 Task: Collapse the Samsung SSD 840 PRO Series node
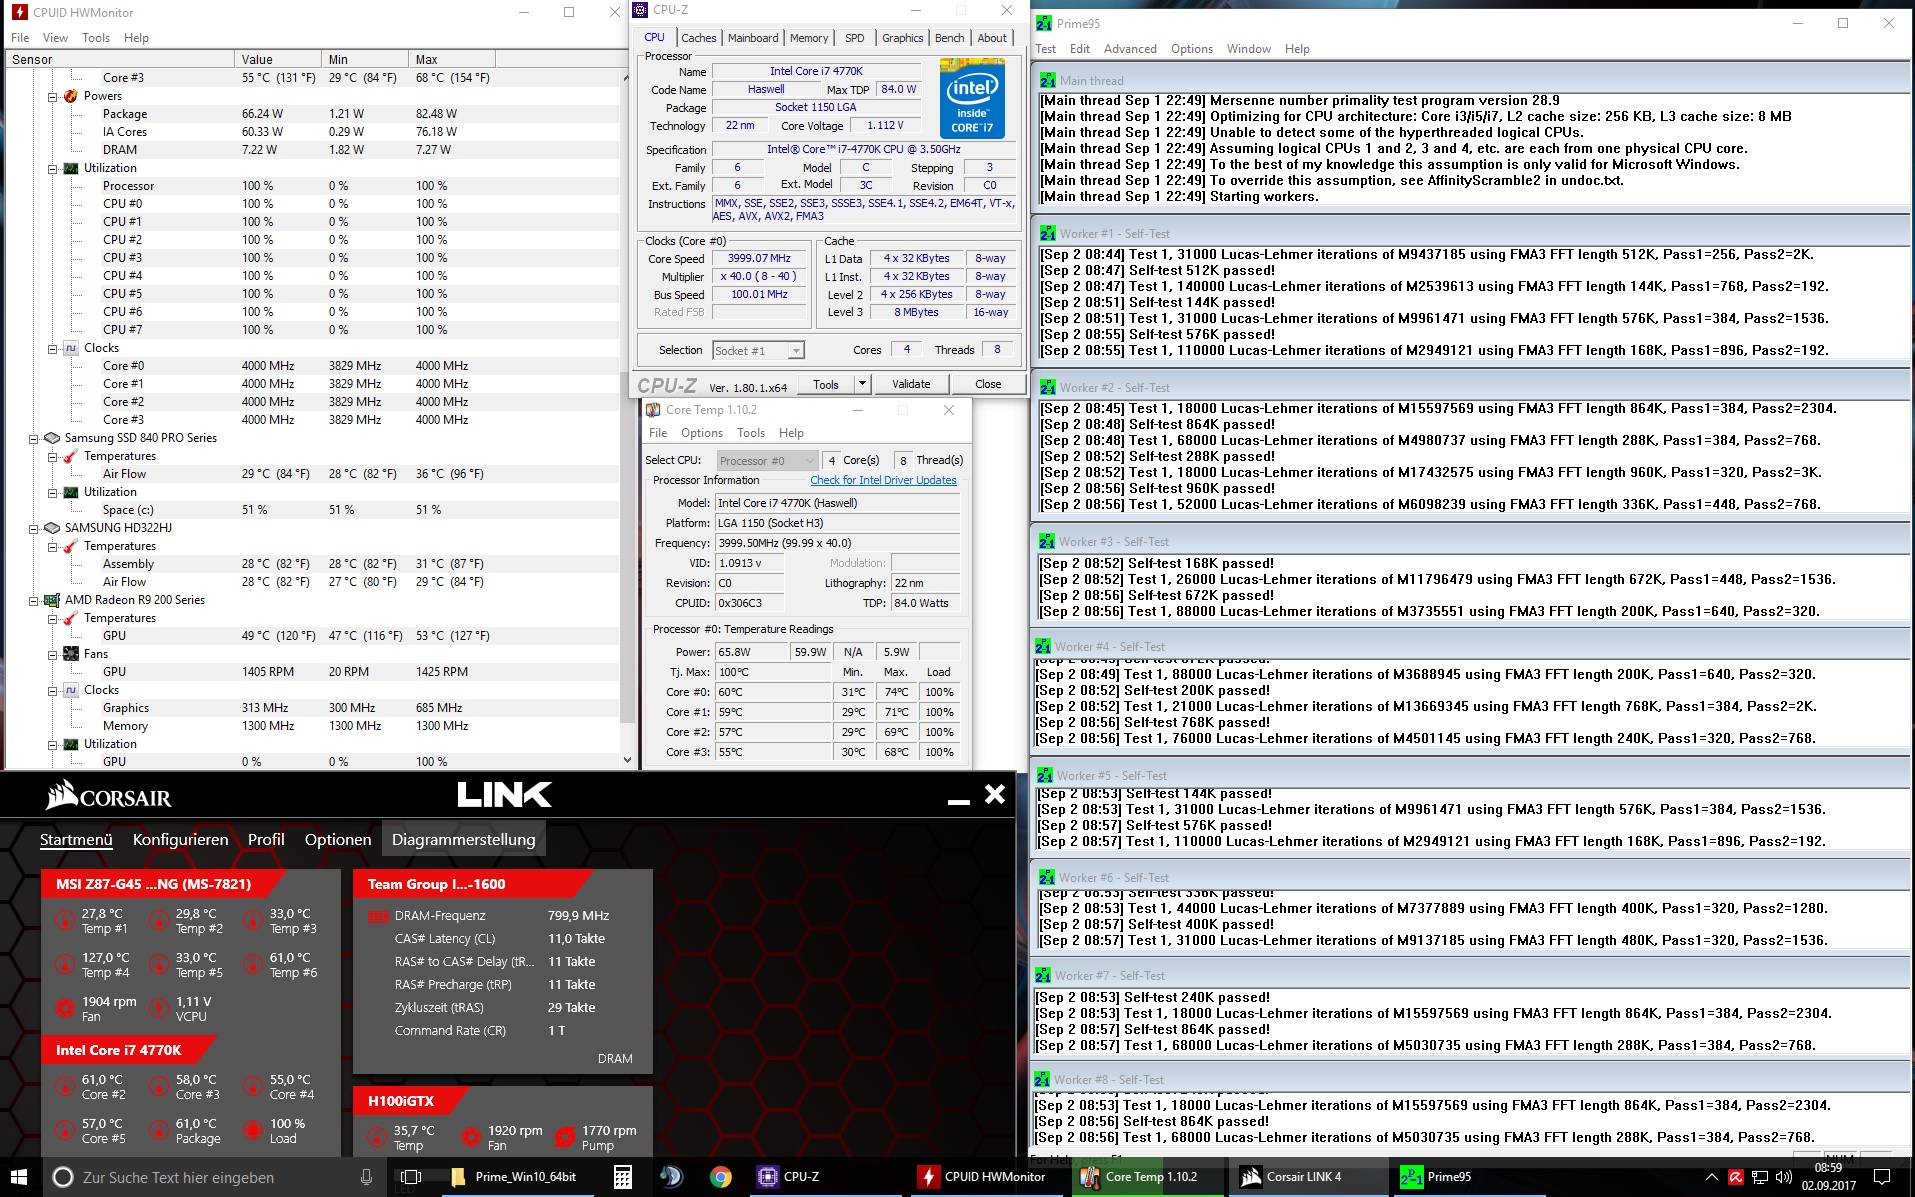33,438
